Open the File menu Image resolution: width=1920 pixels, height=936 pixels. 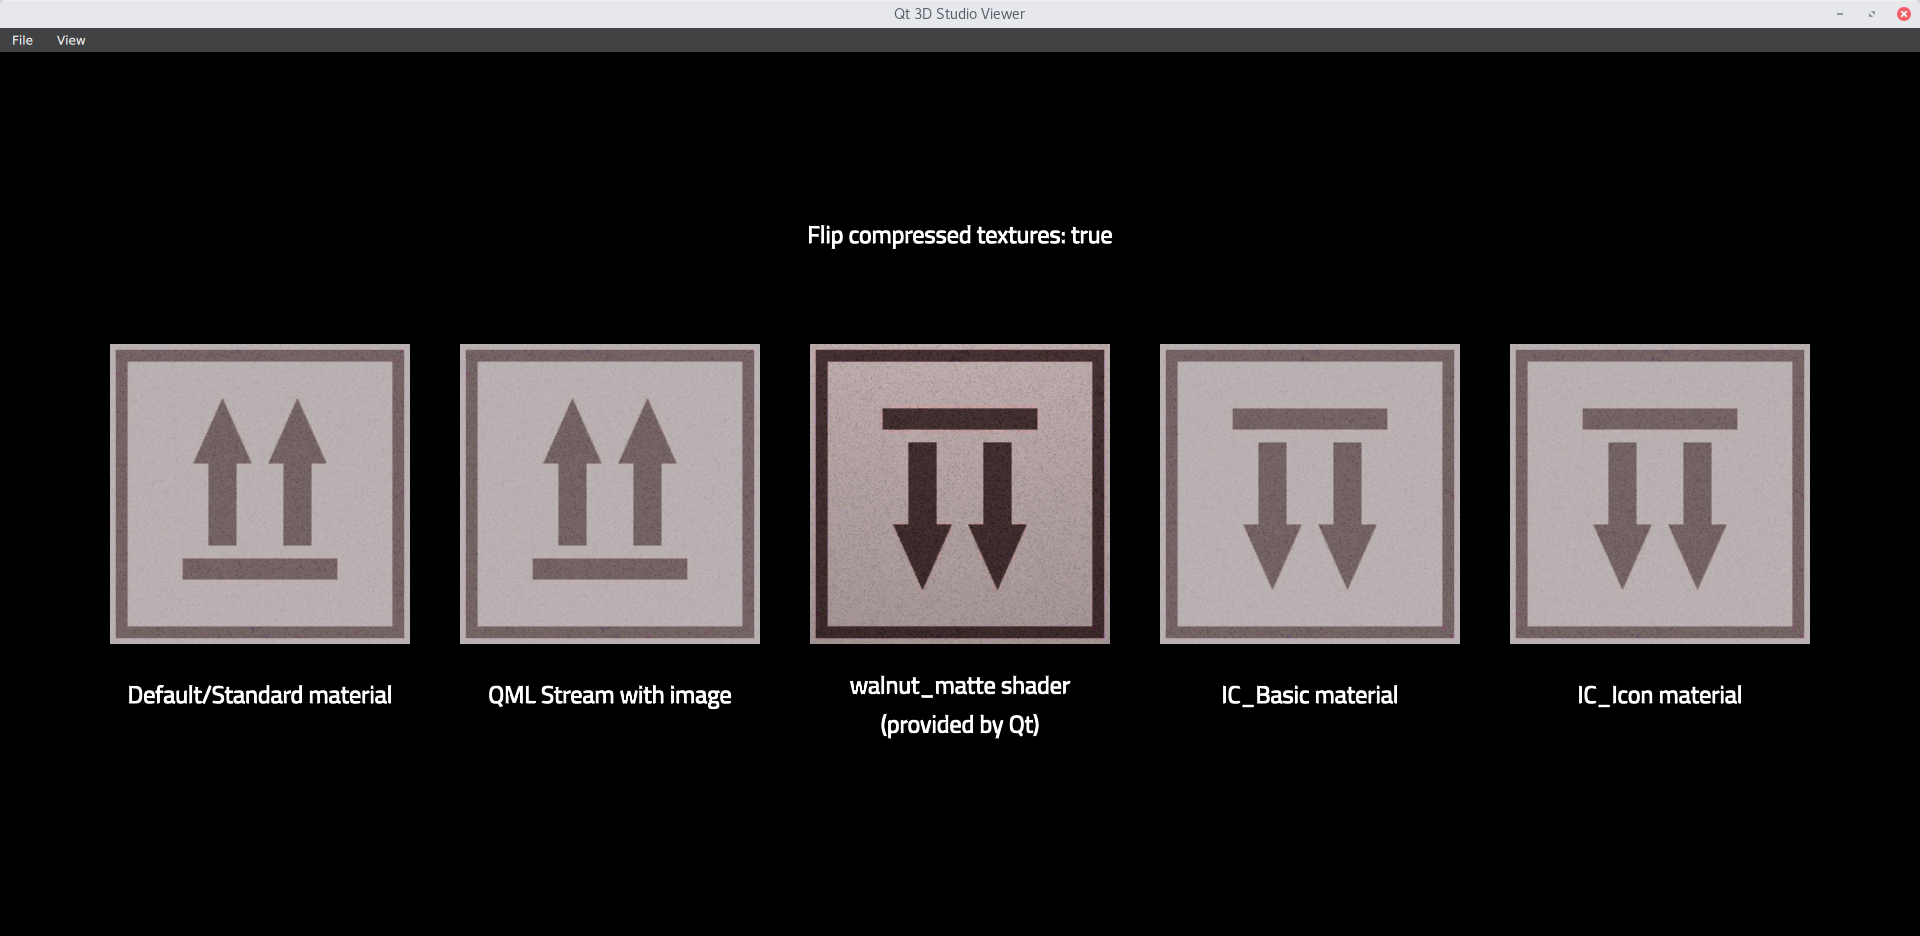click(22, 40)
